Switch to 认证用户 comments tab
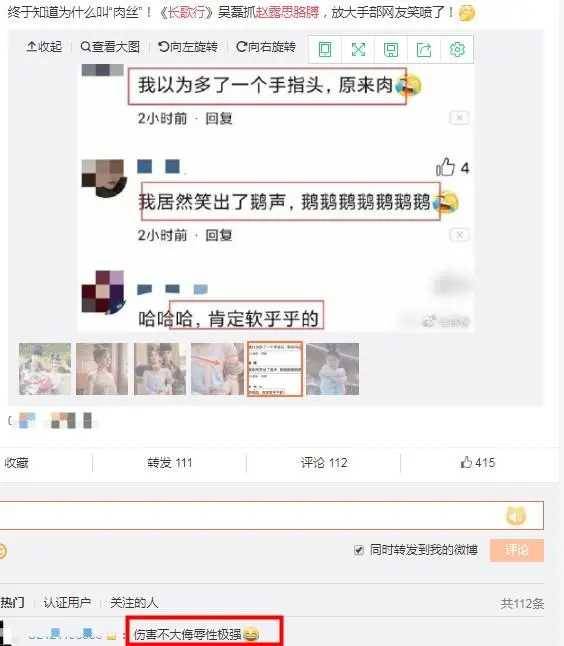564x646 pixels. 67,603
